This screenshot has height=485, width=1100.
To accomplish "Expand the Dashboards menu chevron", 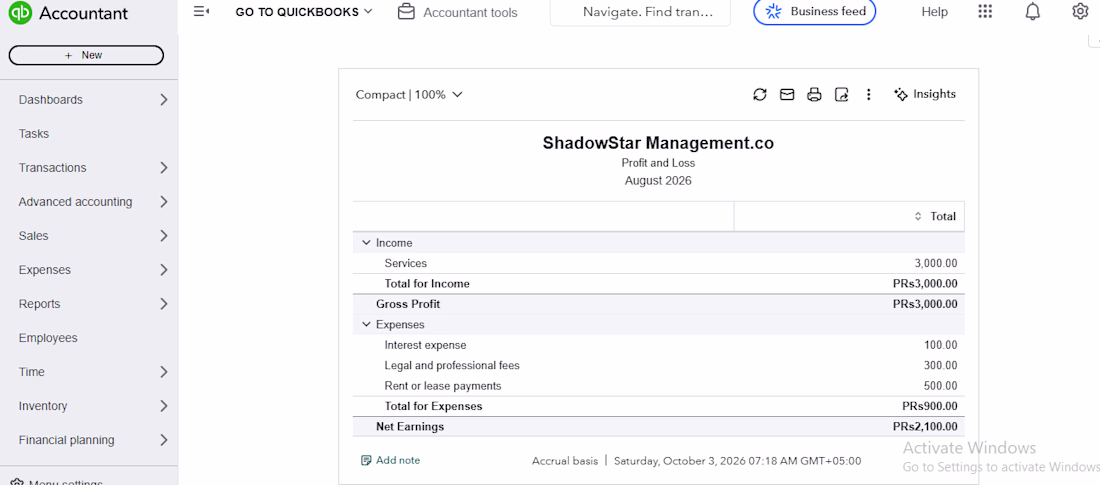I will tap(163, 100).
